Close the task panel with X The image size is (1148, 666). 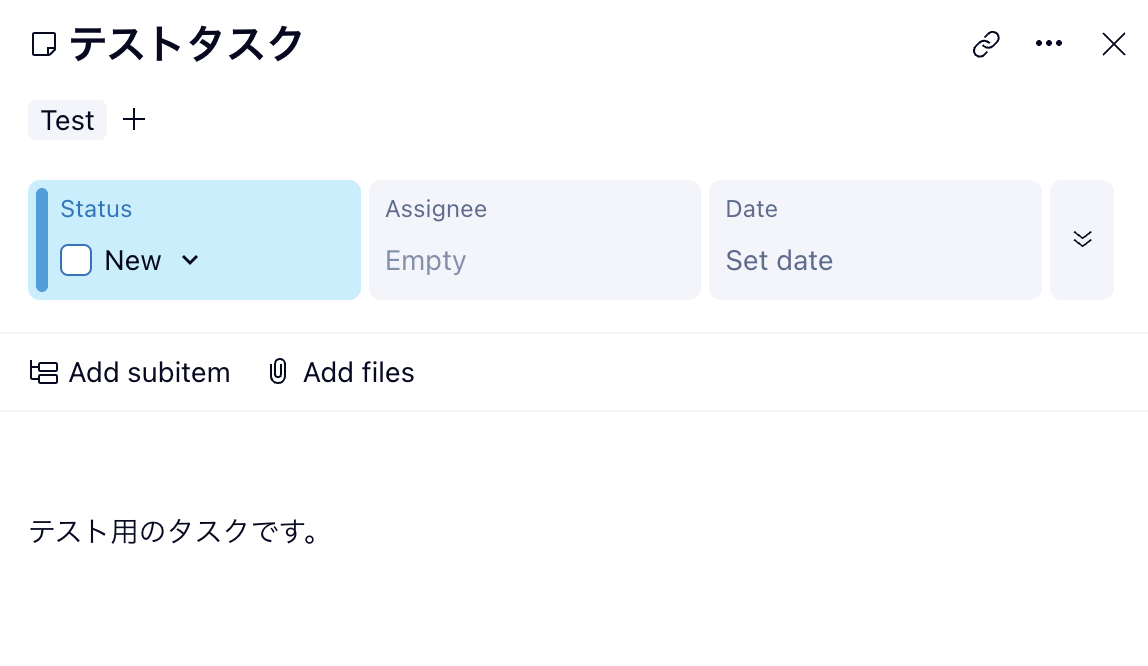click(x=1113, y=44)
